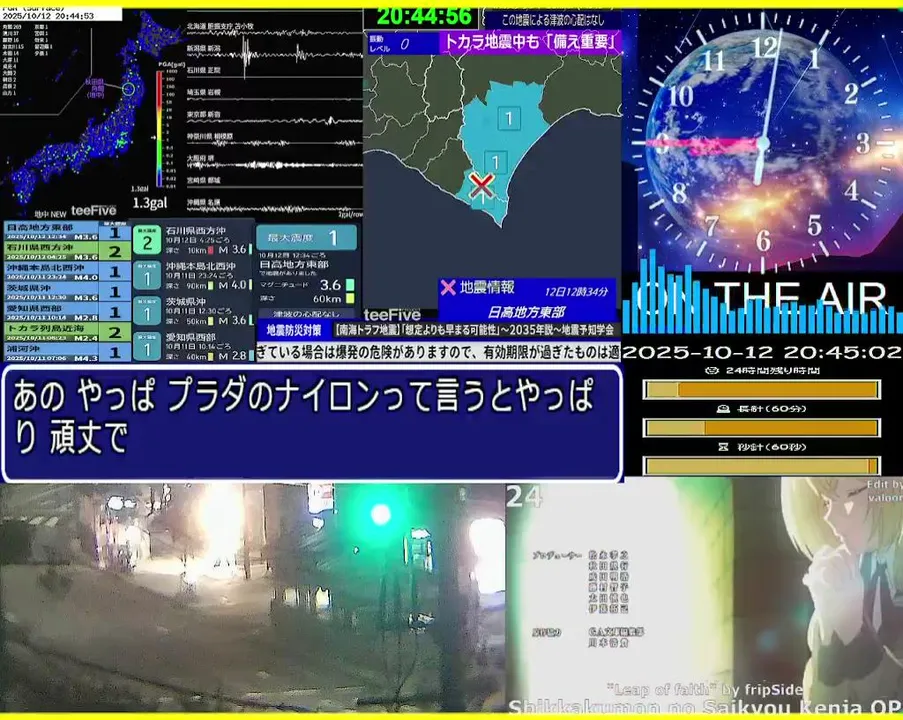
Task: Click the 長針(60分) progress bar
Action: 761,428
